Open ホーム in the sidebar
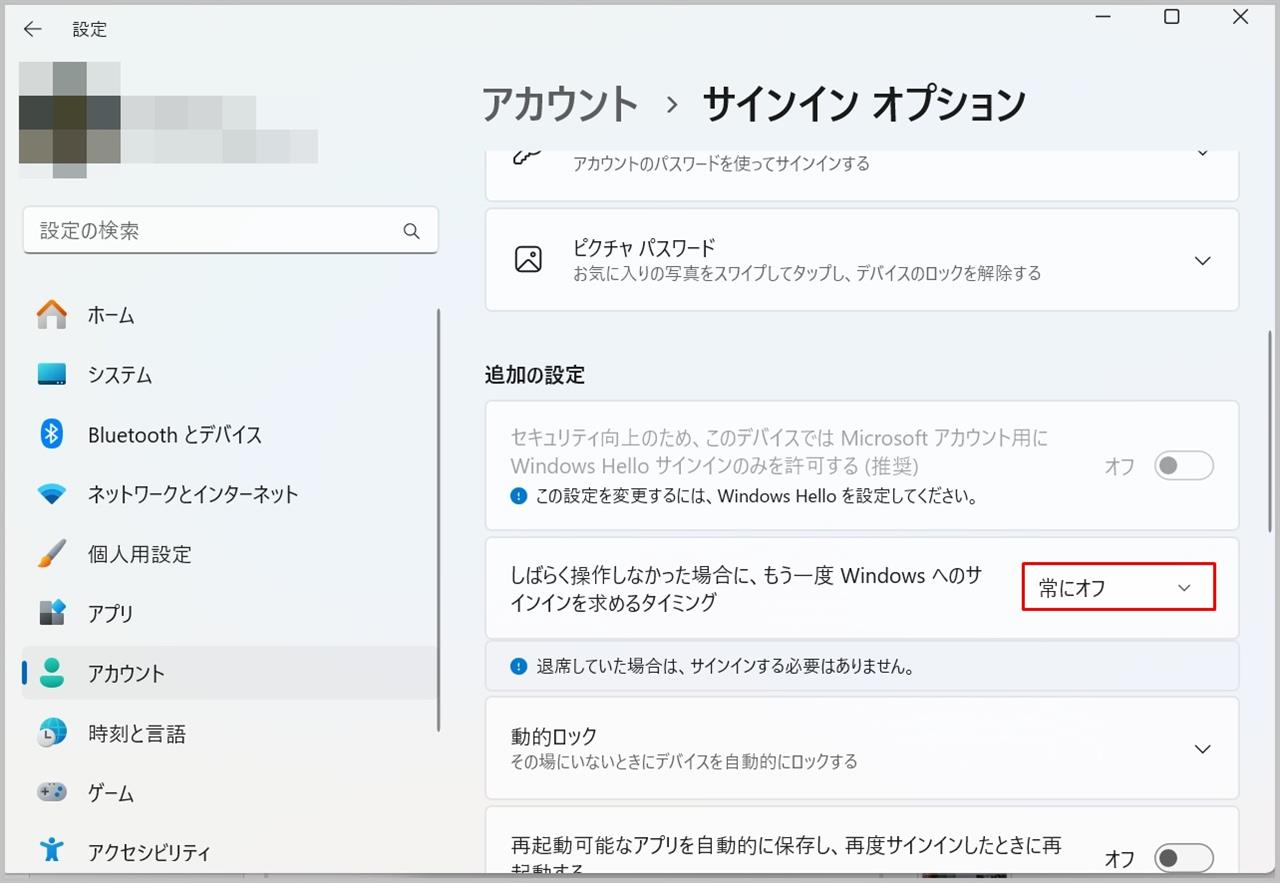Screen dimensions: 1280x883 (229, 315)
